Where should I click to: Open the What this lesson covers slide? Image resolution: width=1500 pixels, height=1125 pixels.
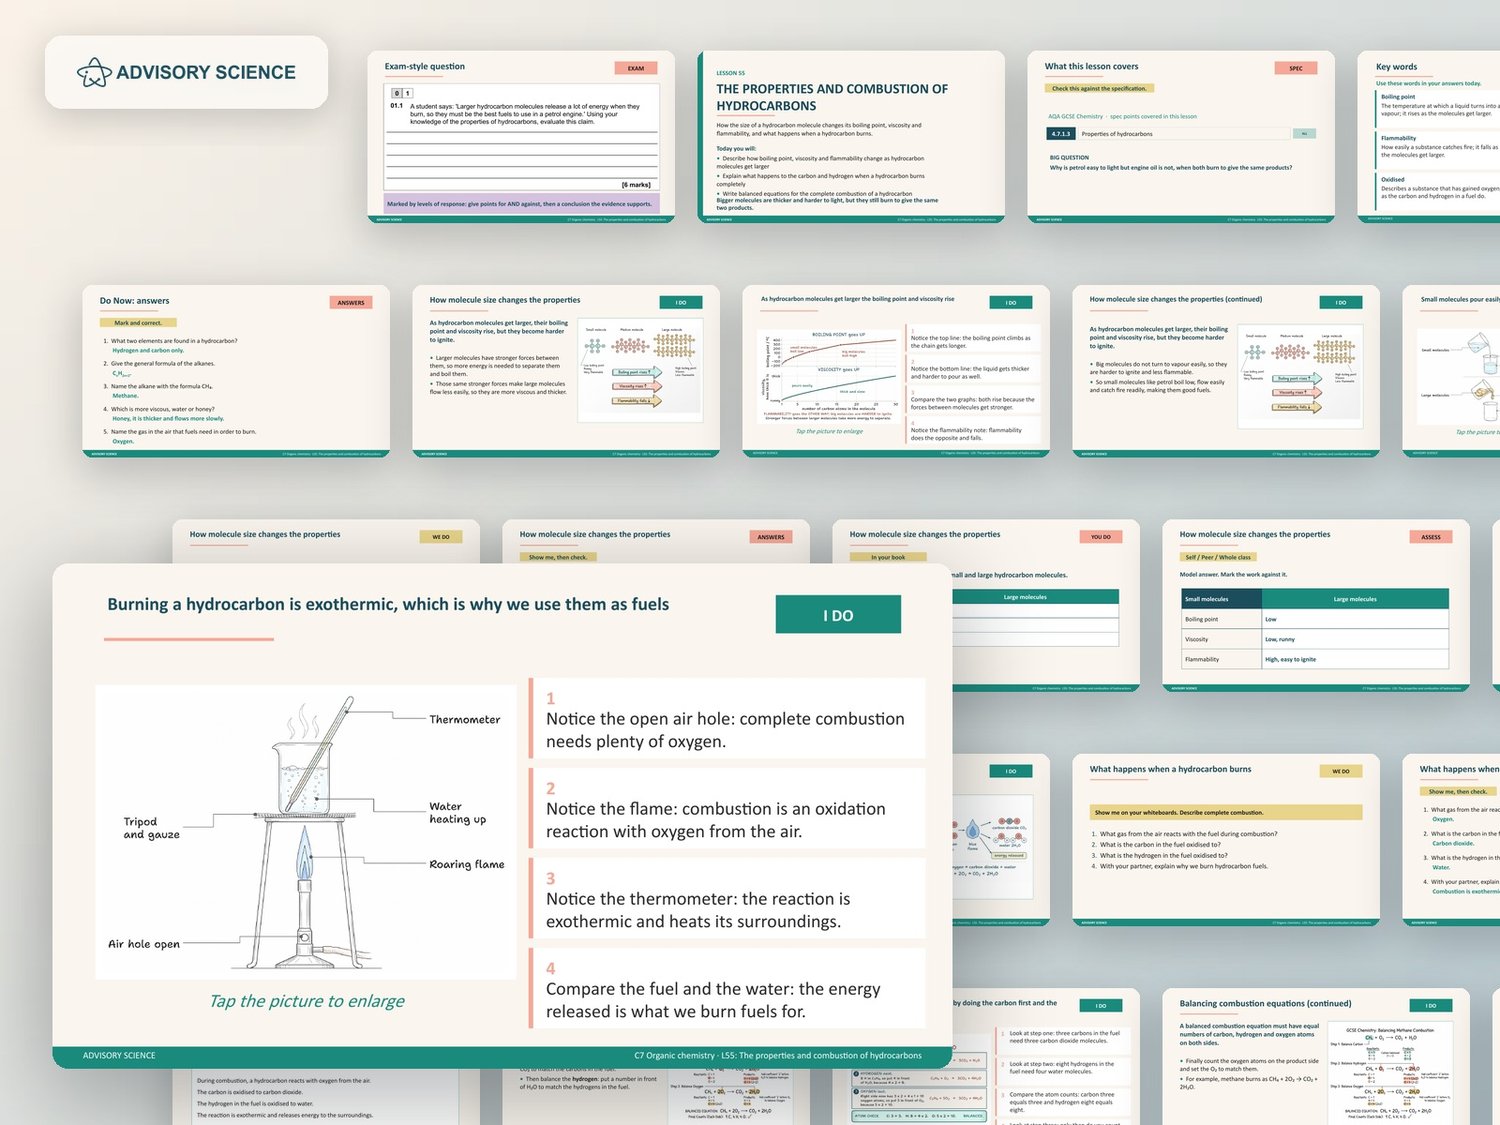click(1181, 137)
